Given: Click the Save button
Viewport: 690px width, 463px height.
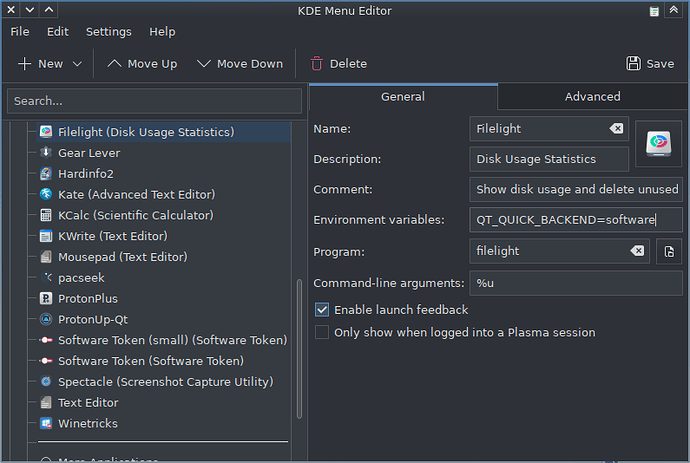Looking at the screenshot, I should [x=650, y=63].
